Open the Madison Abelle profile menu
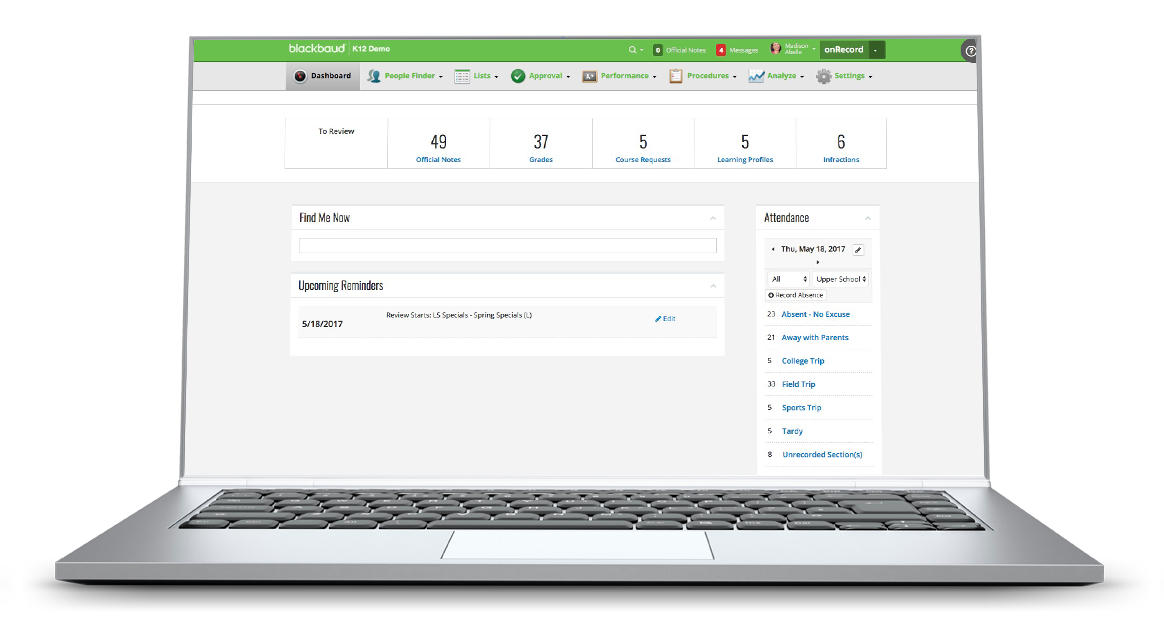 click(x=794, y=49)
